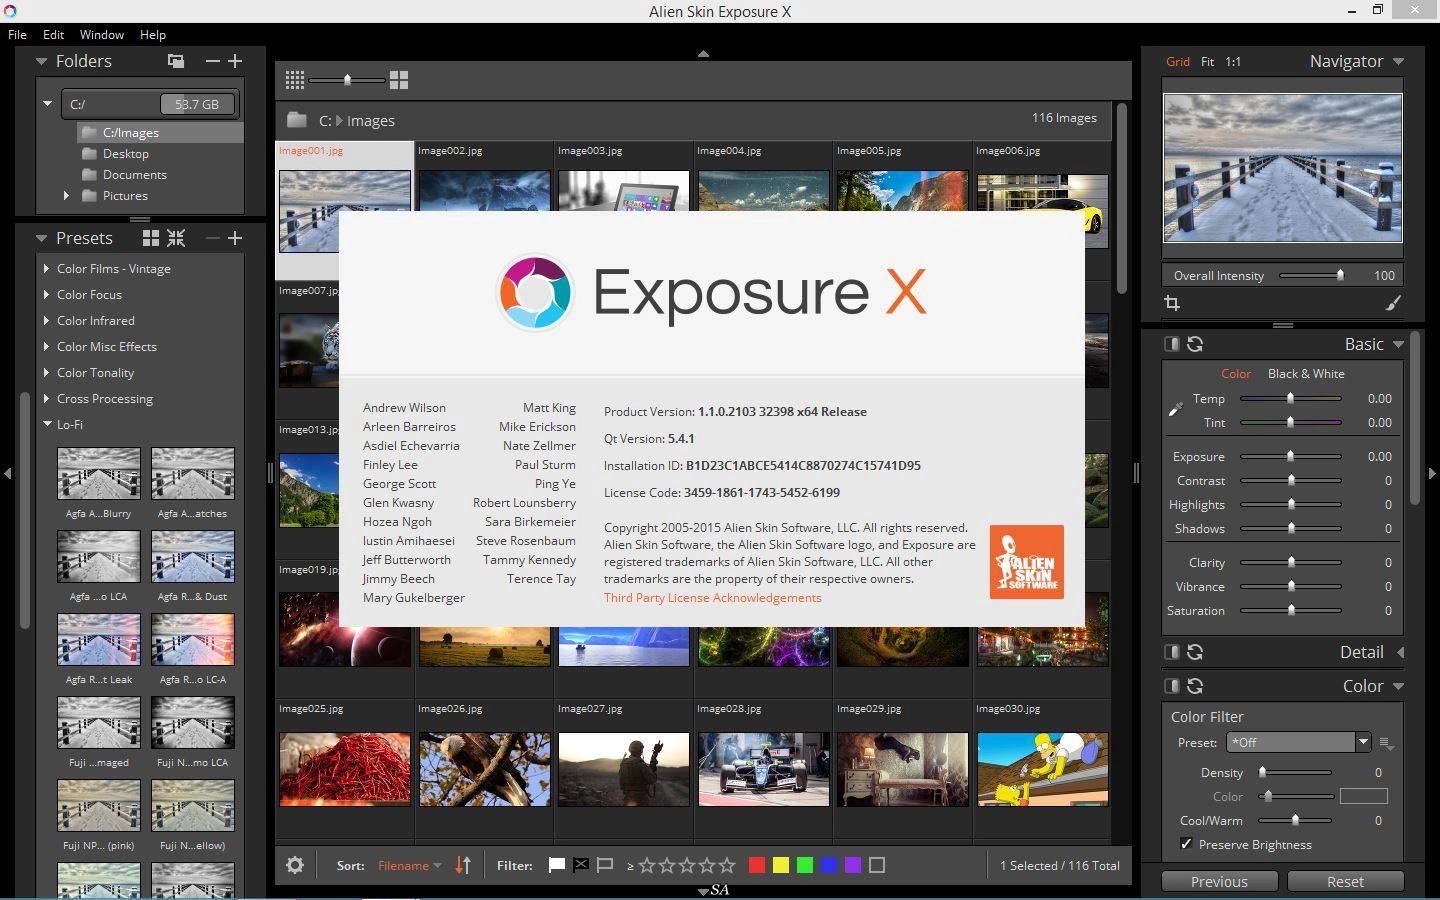
Task: Collapse the Lo-Fi preset group
Action: pyautogui.click(x=47, y=425)
